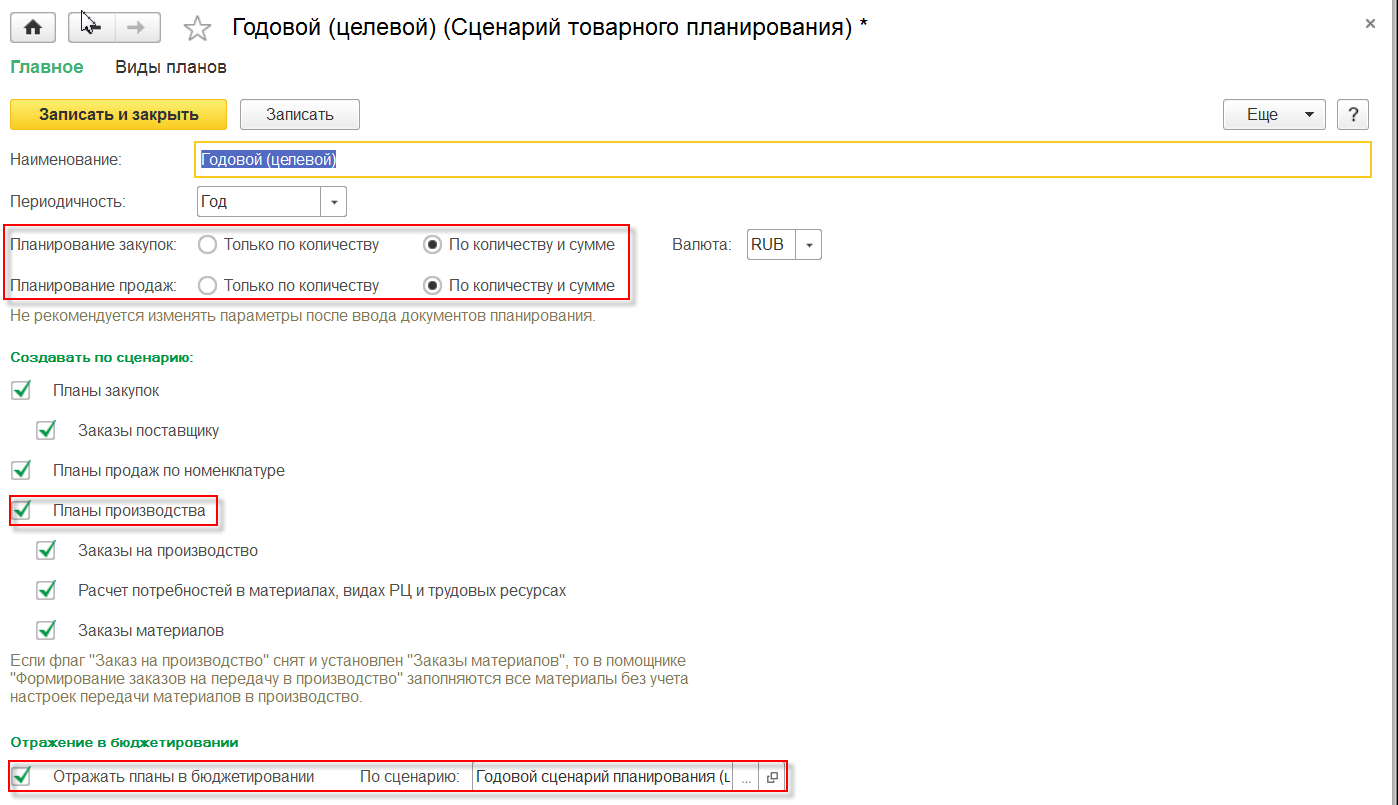1398x805 pixels.
Task: Toggle 'Планы продаж по номенклатуре' checkbox
Action: pos(20,469)
